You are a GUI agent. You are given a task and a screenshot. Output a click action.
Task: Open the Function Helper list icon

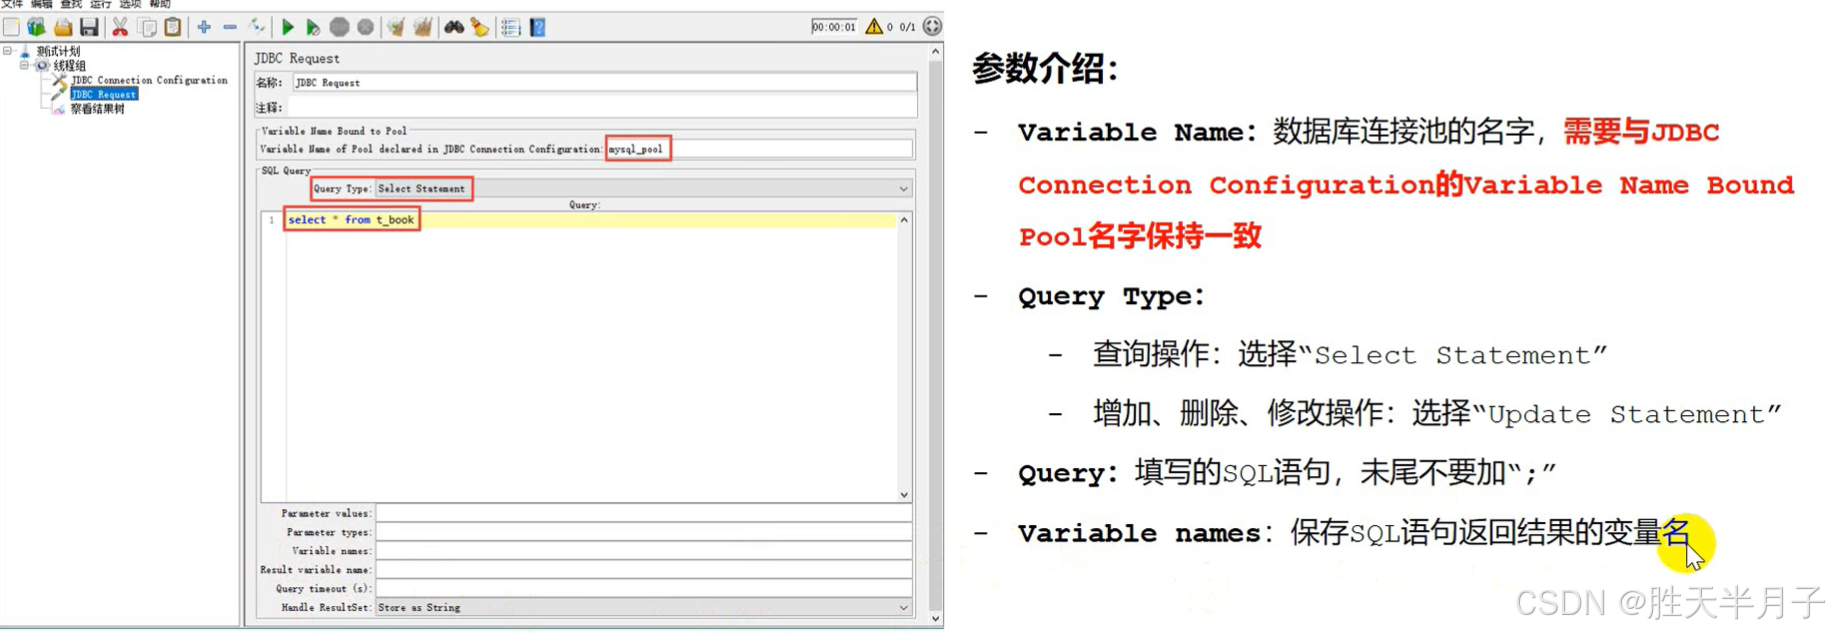coord(511,27)
